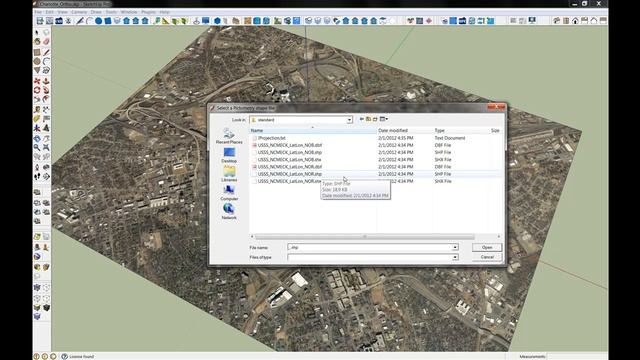
Task: Select the LatLon_NOB.dbf file
Action: pos(289,145)
